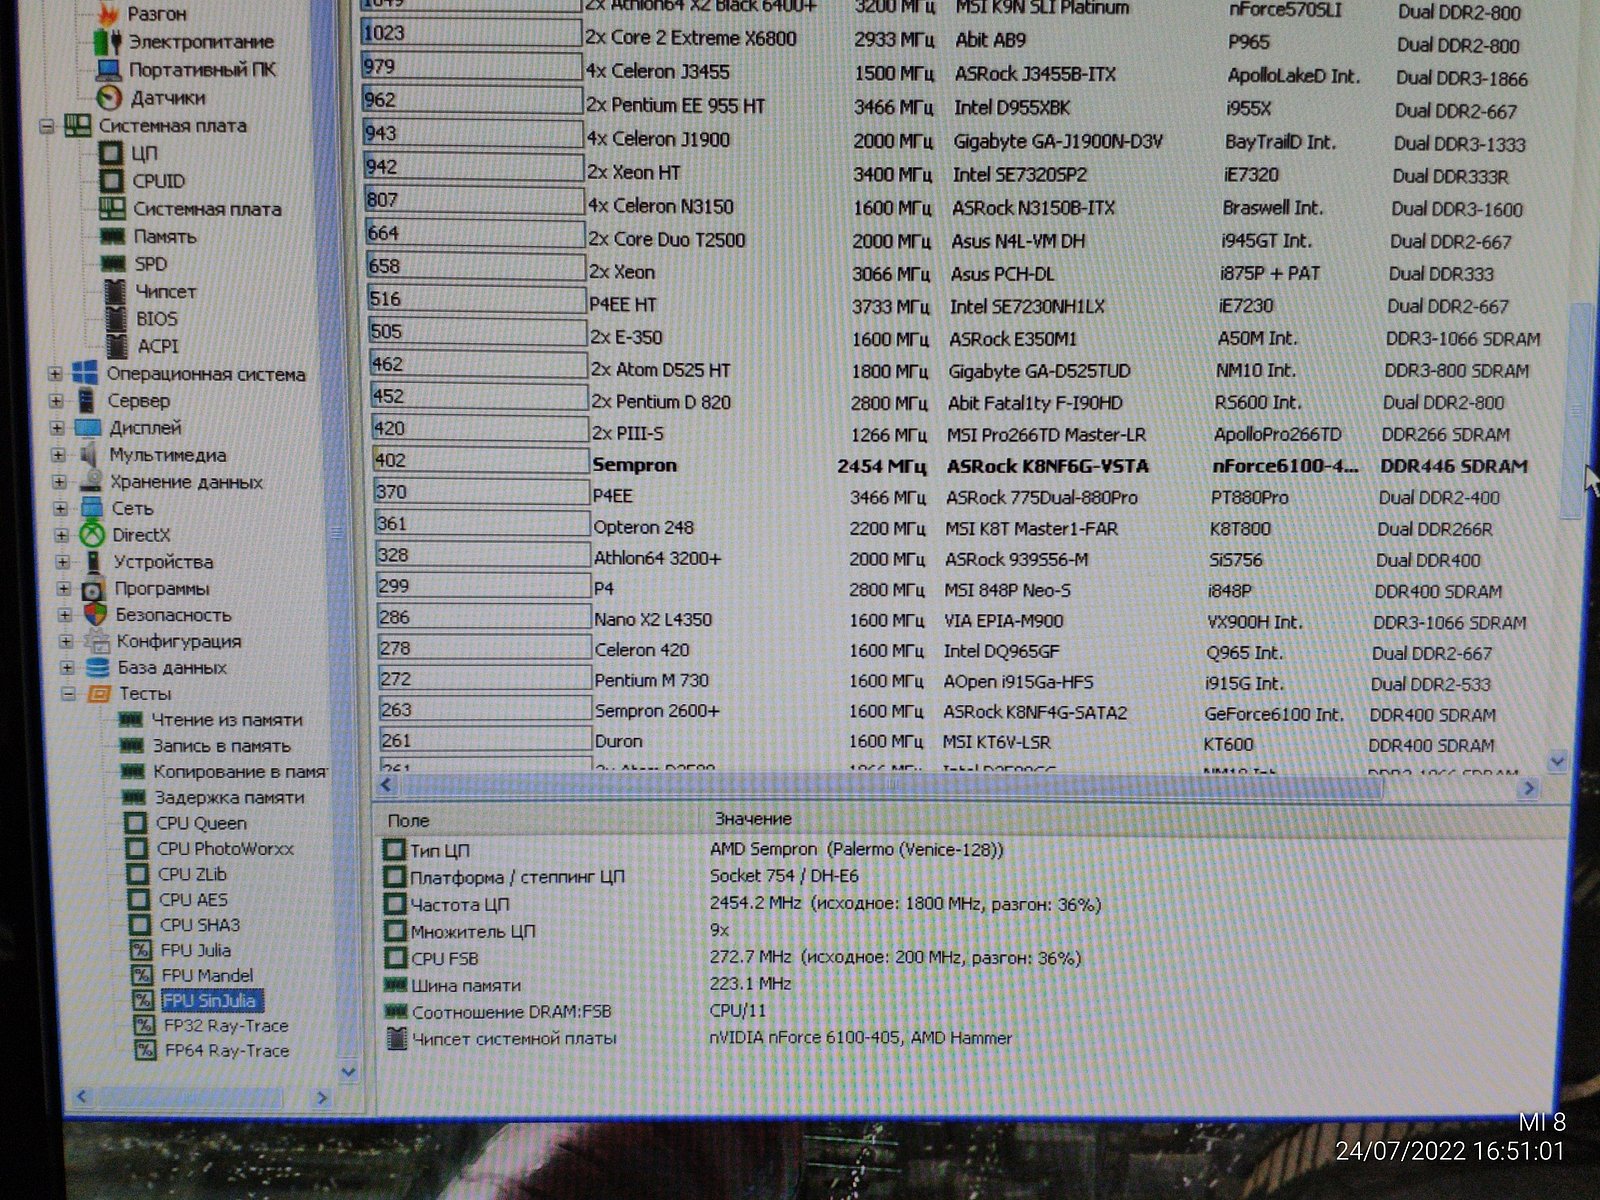Select the Тип ЦП details row
1600x1200 pixels.
[x=695, y=850]
